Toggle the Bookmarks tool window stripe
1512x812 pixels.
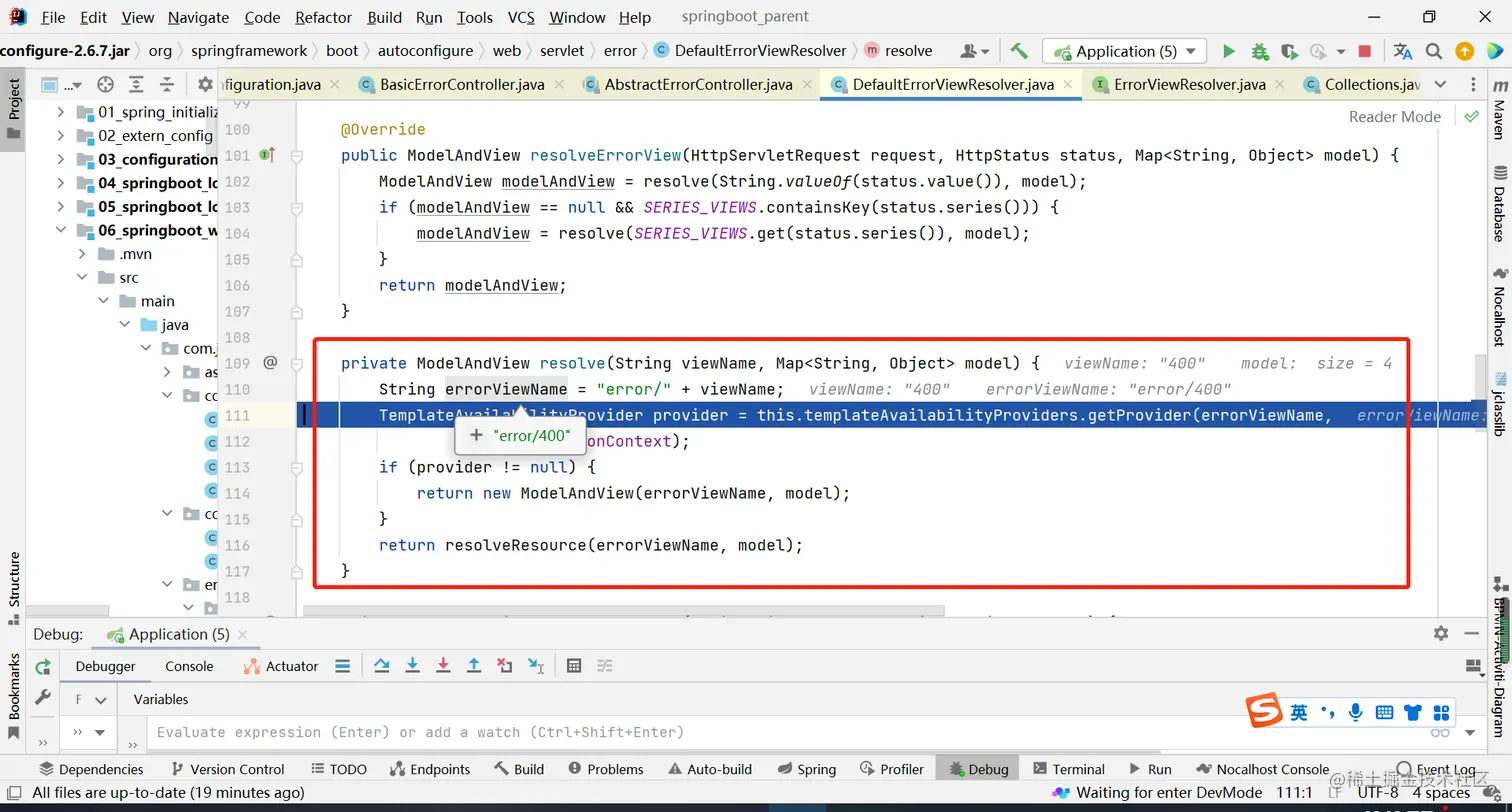coord(14,695)
